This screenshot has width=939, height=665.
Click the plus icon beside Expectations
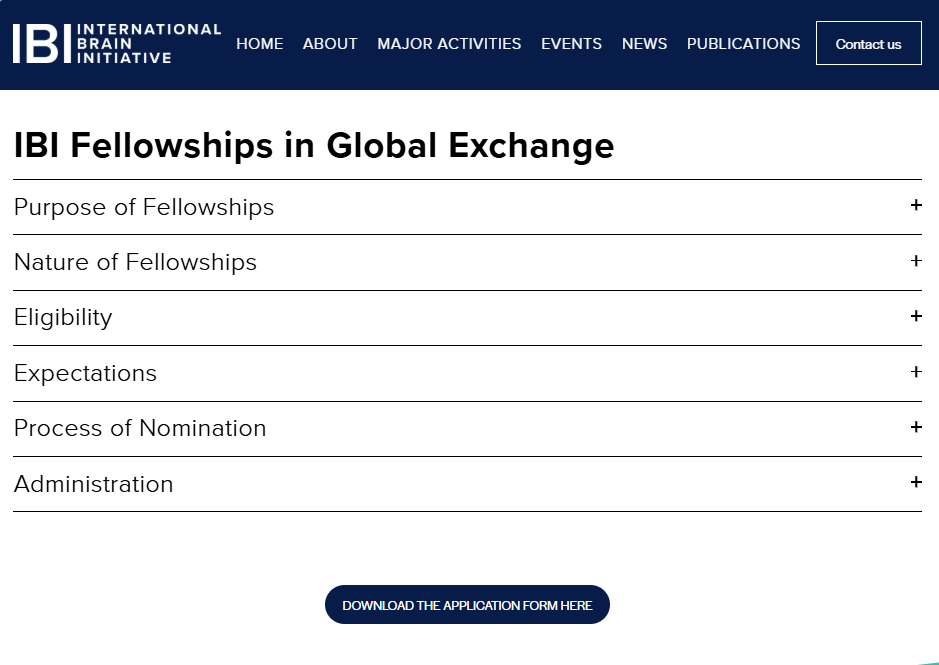click(x=916, y=371)
